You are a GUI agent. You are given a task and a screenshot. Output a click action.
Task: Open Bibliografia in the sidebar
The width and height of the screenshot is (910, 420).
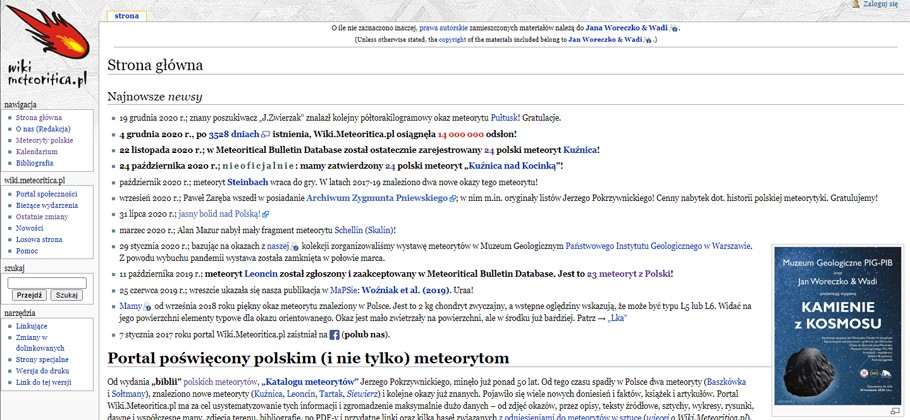pyautogui.click(x=34, y=164)
